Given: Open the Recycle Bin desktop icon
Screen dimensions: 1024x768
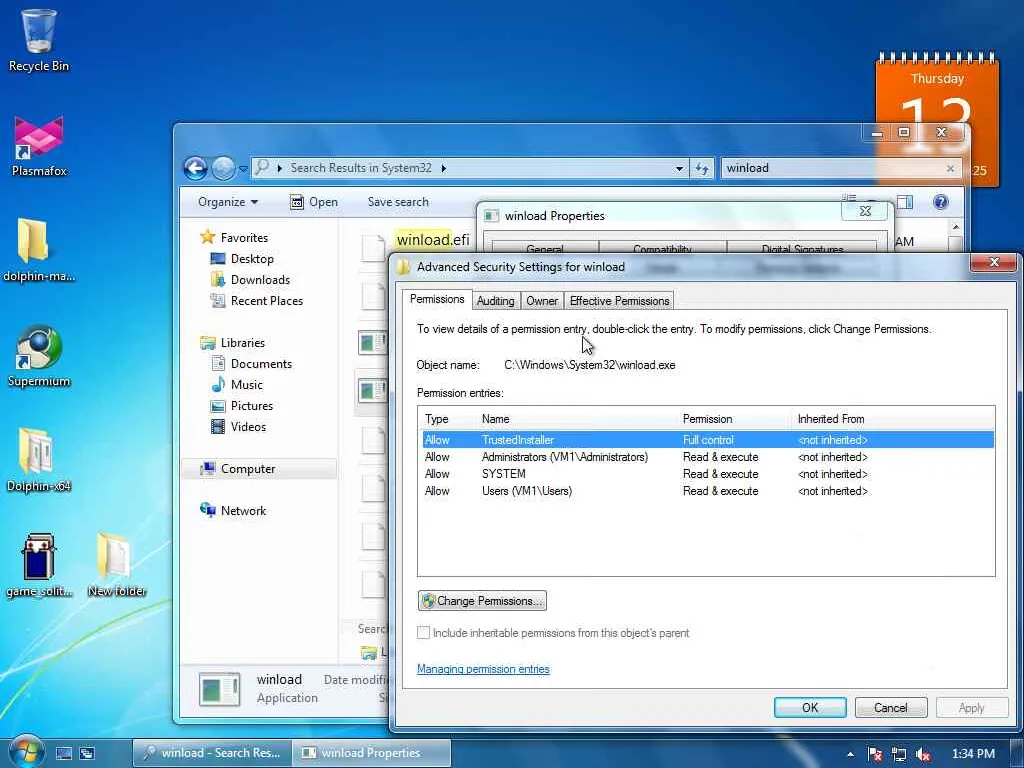Looking at the screenshot, I should pos(39,39).
